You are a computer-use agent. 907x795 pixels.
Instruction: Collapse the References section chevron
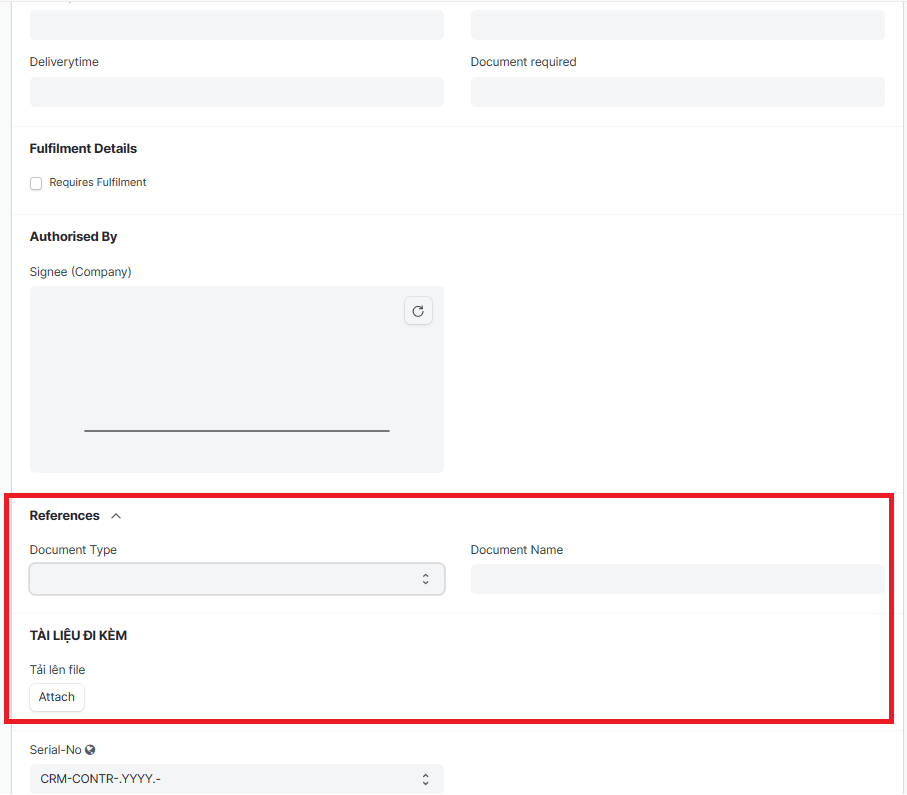click(116, 516)
